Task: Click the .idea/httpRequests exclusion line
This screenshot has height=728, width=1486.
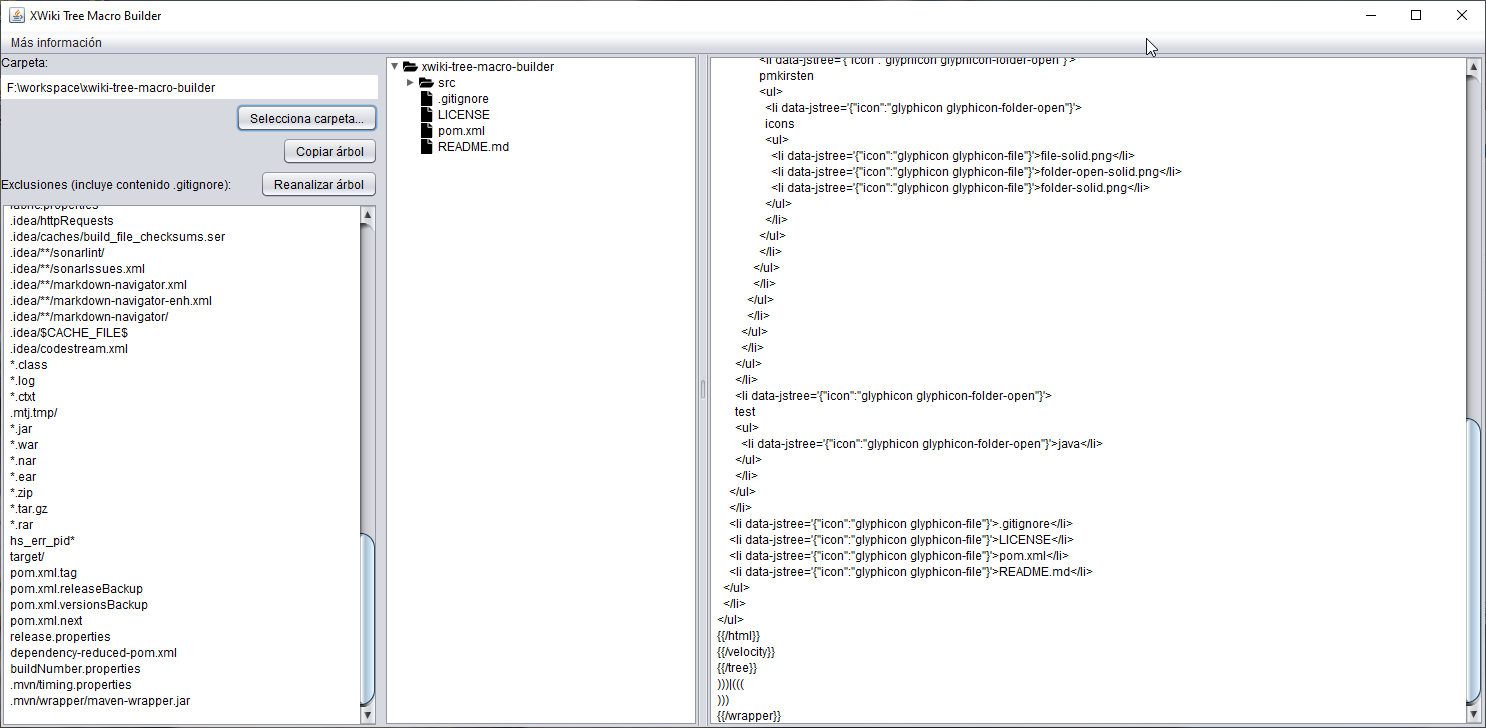Action: (61, 221)
